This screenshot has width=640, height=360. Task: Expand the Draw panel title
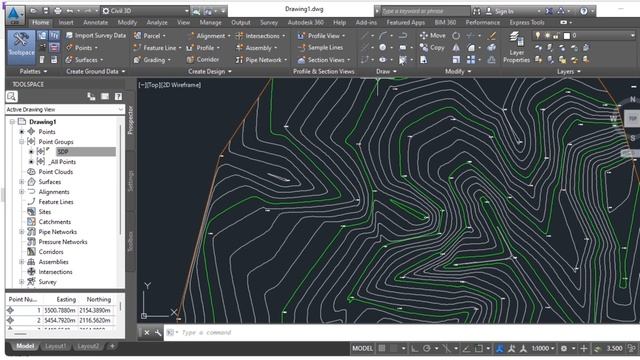(x=386, y=71)
